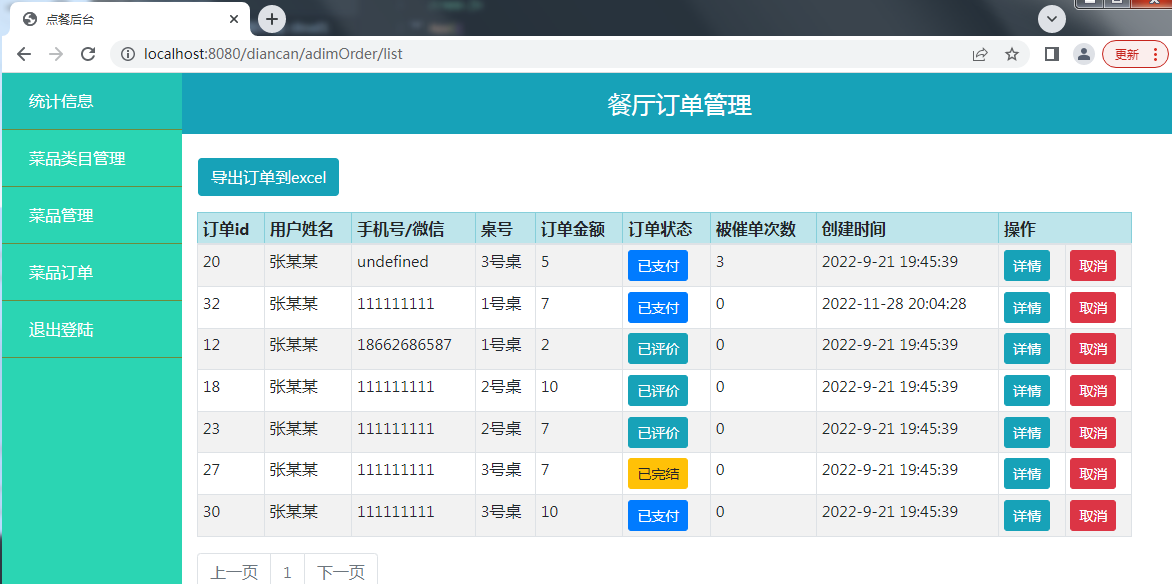This screenshot has height=584, width=1172.
Task: View 详情 for order id 20
Action: point(1026,266)
